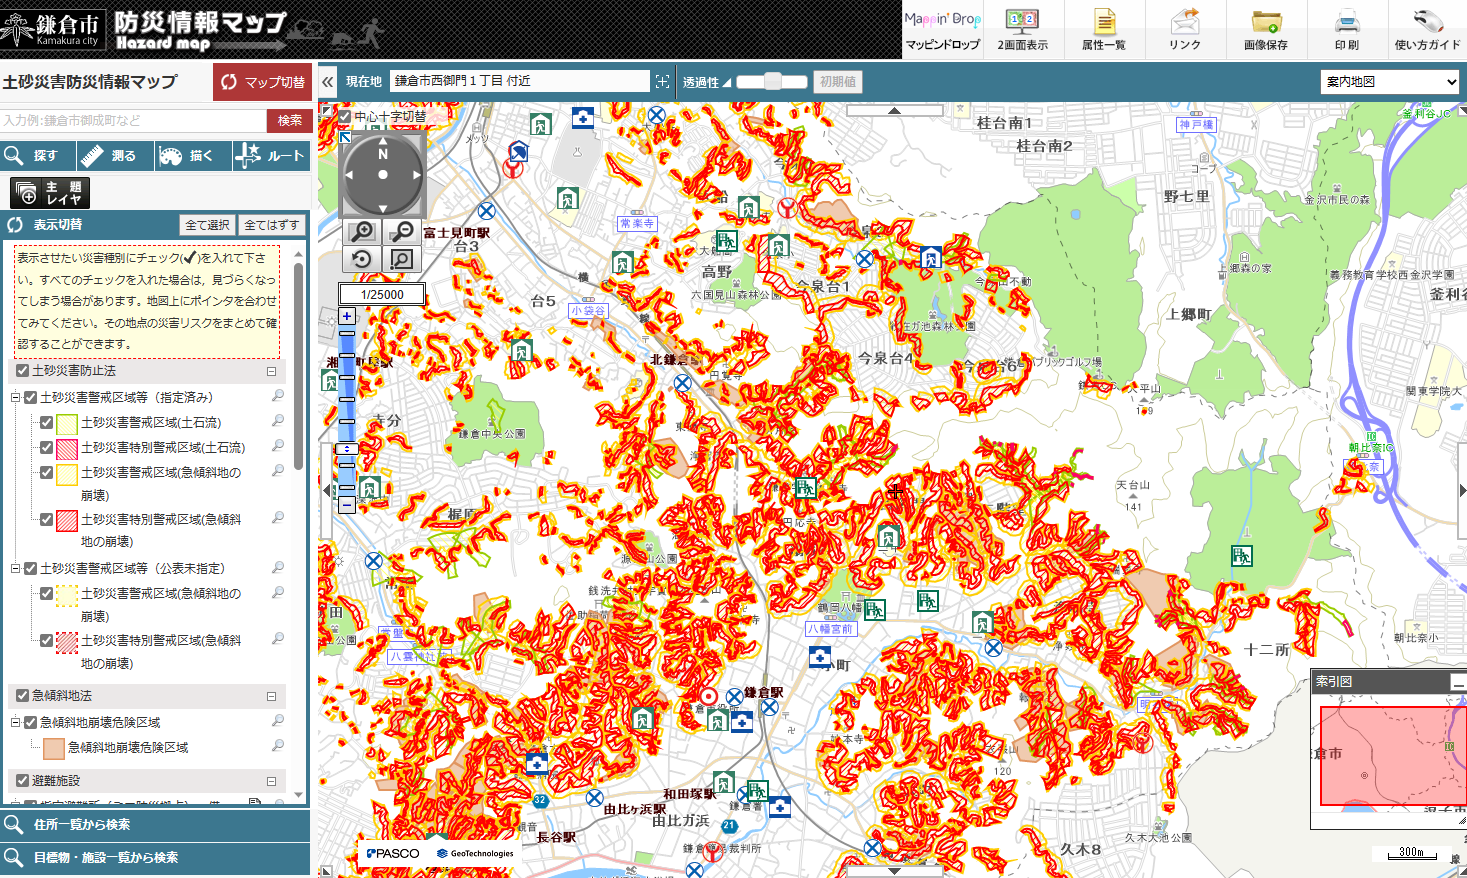This screenshot has width=1467, height=878.
Task: Uncheck 土砂災害警戒区域等（公表未指定）group checkbox
Action: [x=31, y=568]
